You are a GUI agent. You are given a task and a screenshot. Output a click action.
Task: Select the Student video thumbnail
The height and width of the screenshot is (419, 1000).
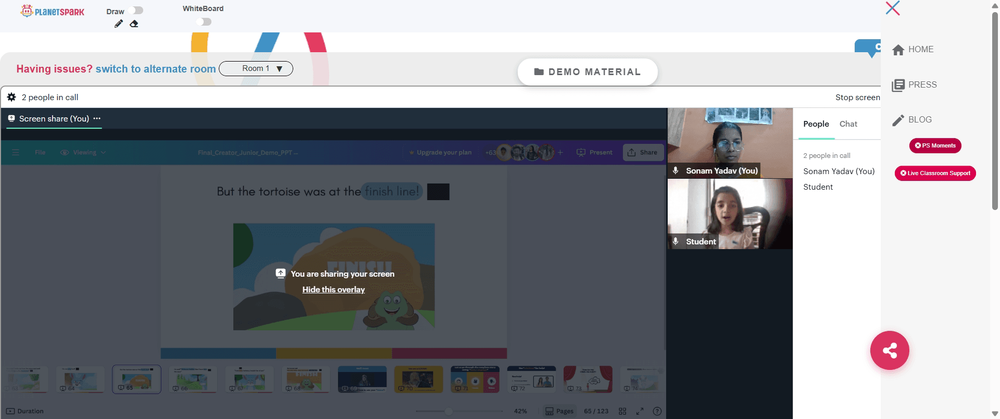(730, 214)
